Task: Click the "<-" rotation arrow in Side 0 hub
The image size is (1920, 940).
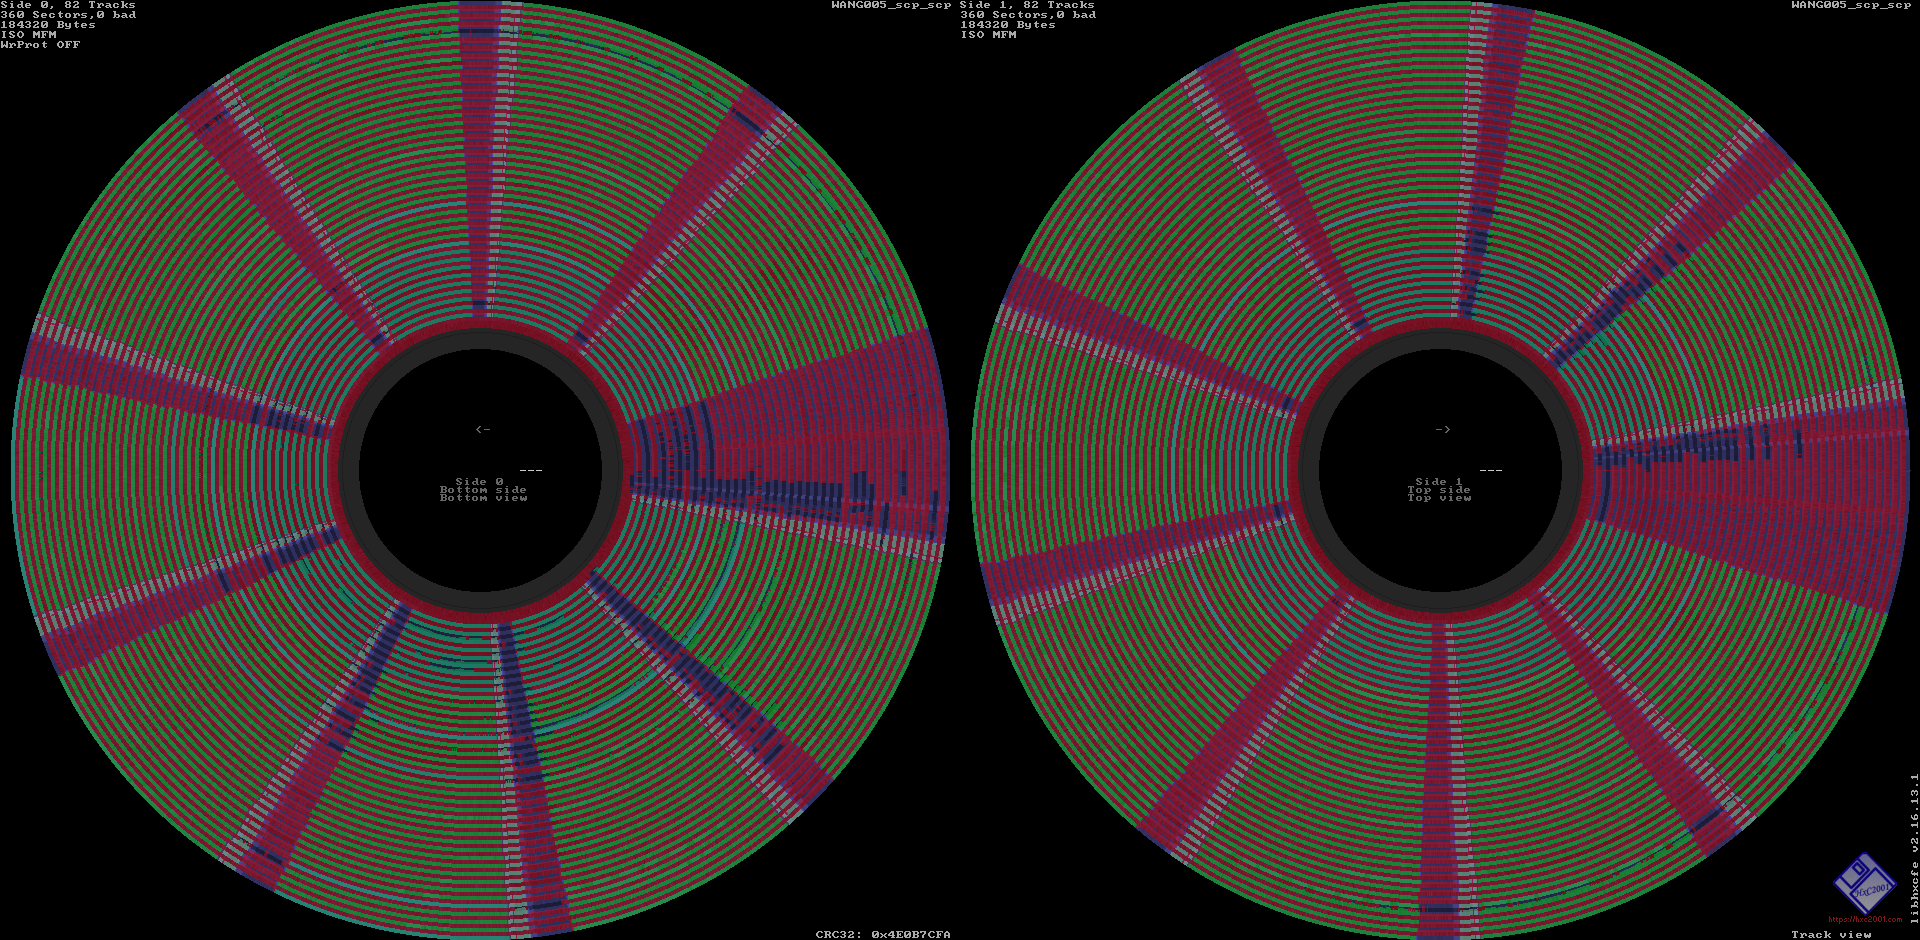Action: 483,429
